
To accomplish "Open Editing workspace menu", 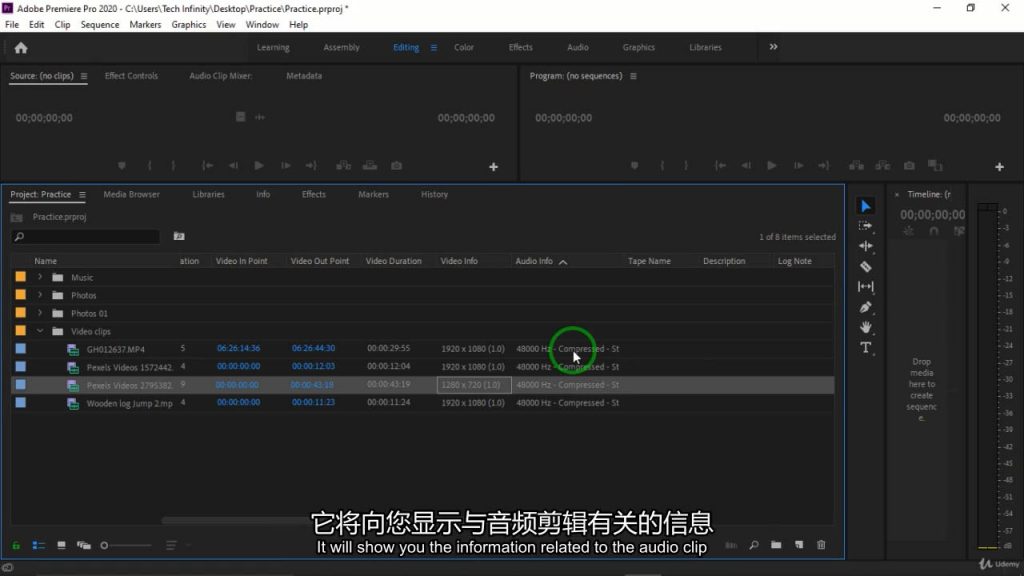I will 434,48.
